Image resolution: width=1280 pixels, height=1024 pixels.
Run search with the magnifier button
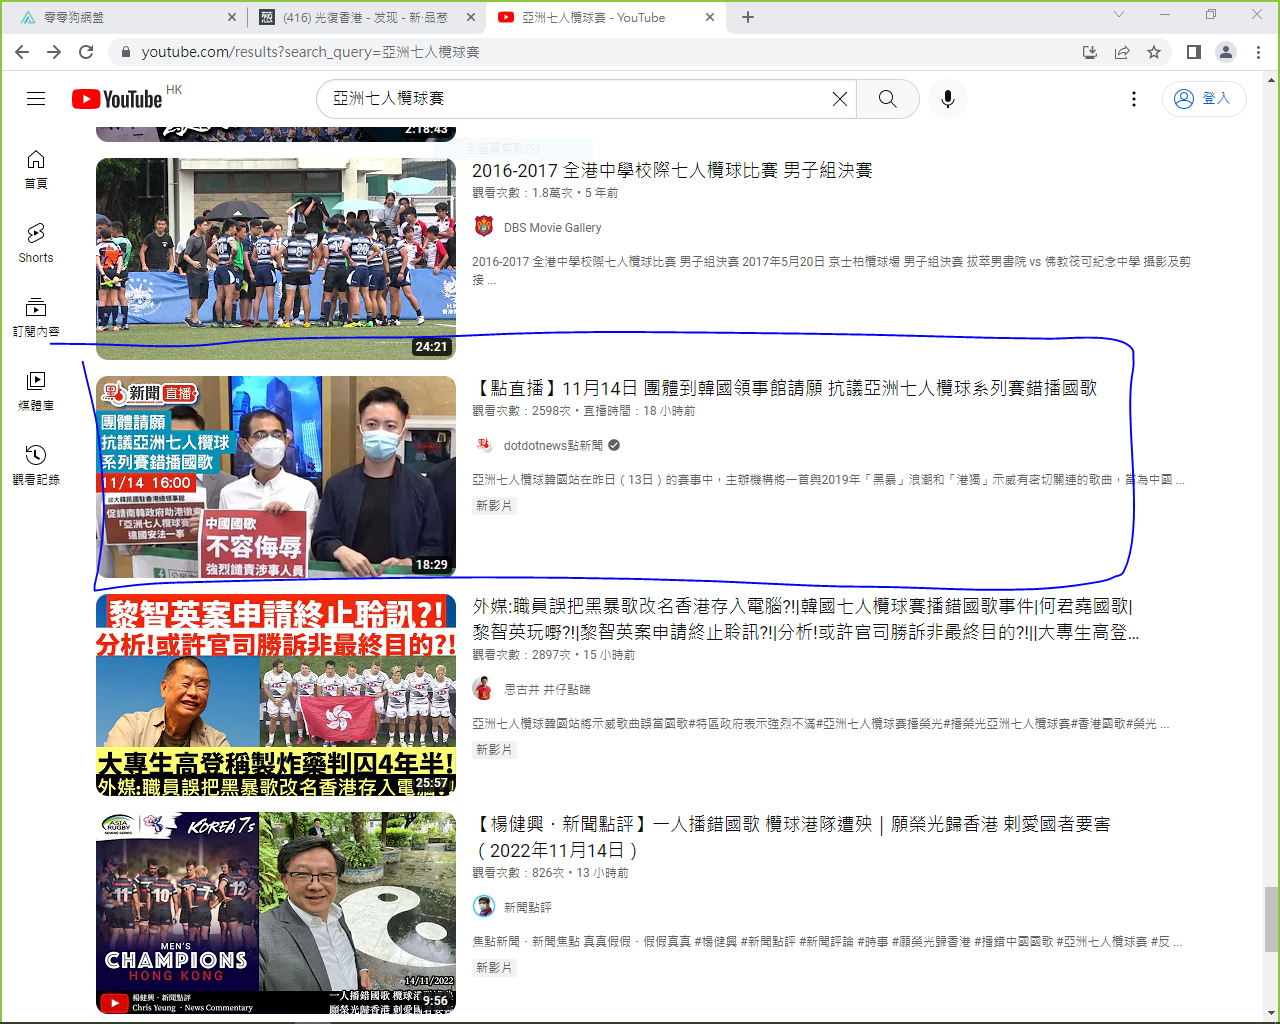coord(887,98)
